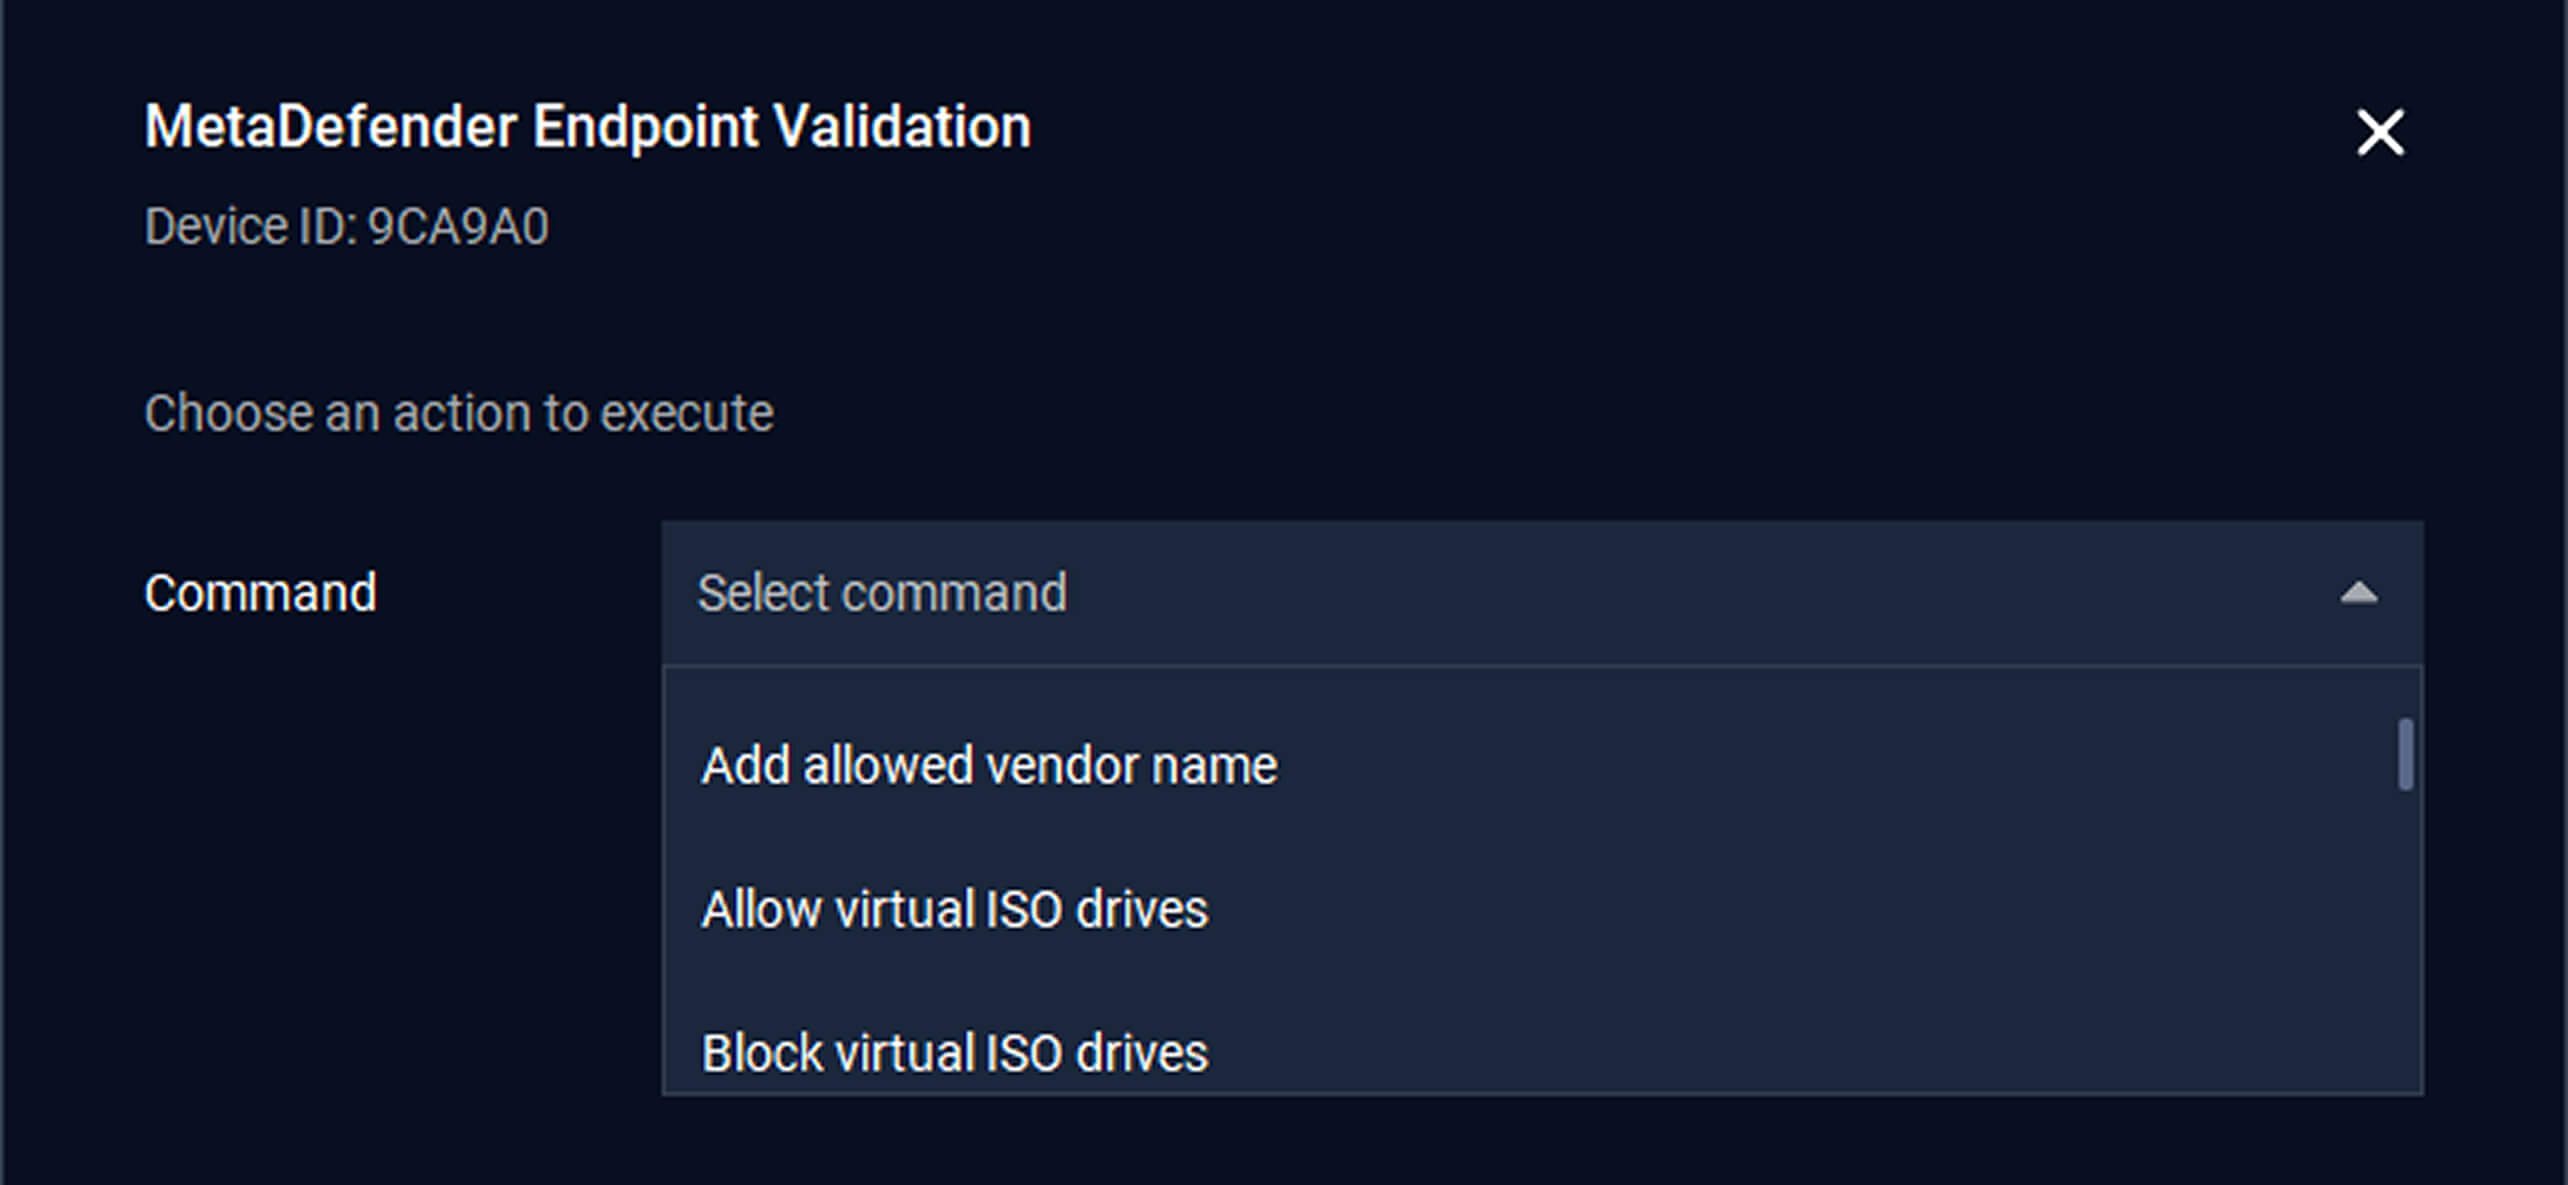Click the Device ID 9CA9A0 text

[346, 227]
